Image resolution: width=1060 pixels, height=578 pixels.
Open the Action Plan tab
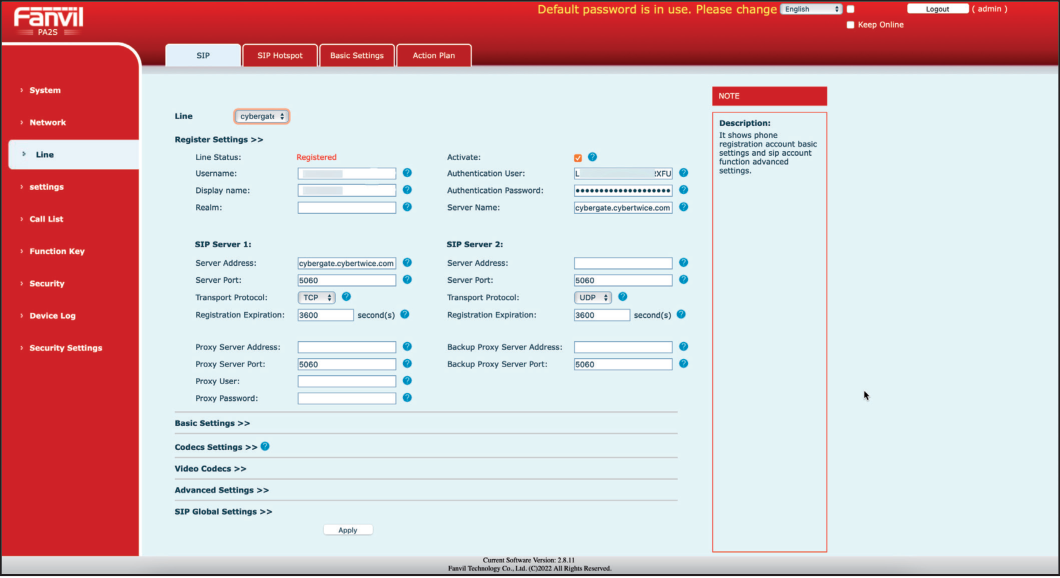coord(433,56)
